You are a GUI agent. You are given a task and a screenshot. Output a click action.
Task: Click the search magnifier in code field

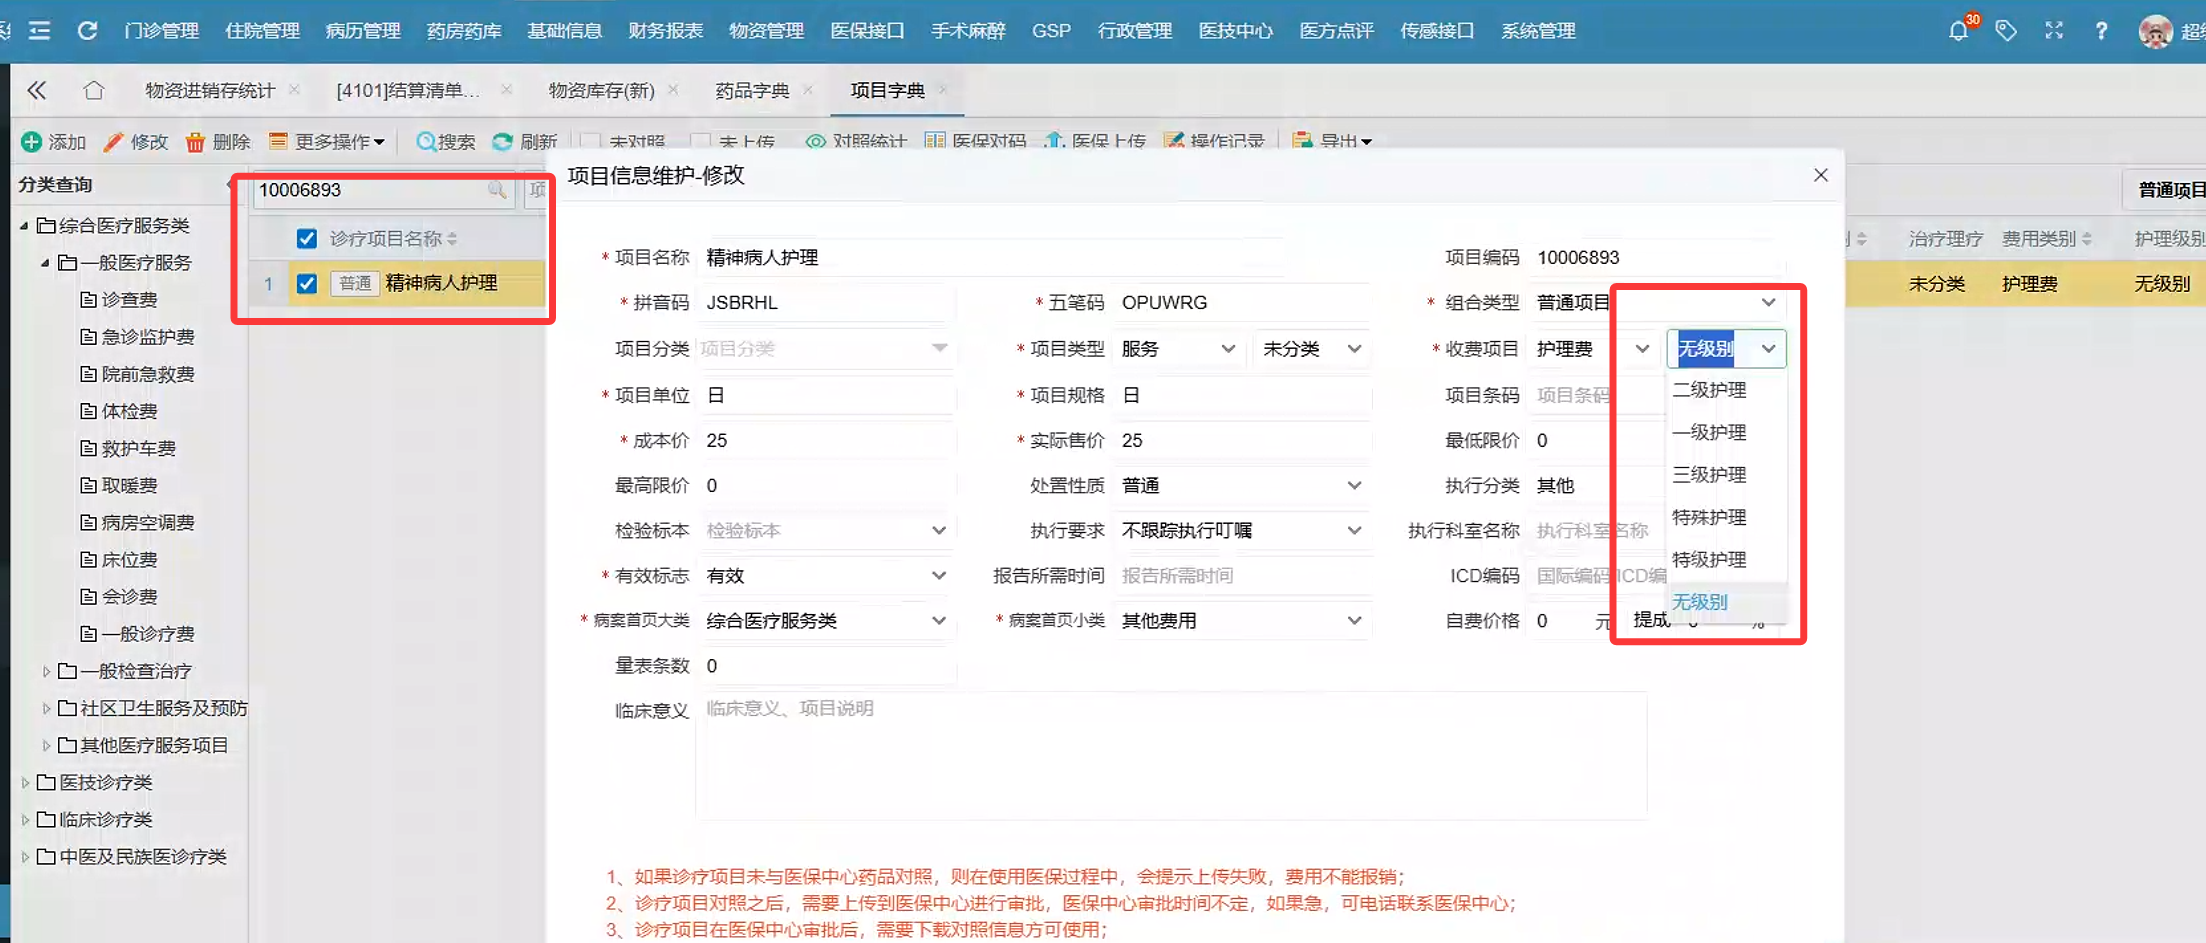496,190
